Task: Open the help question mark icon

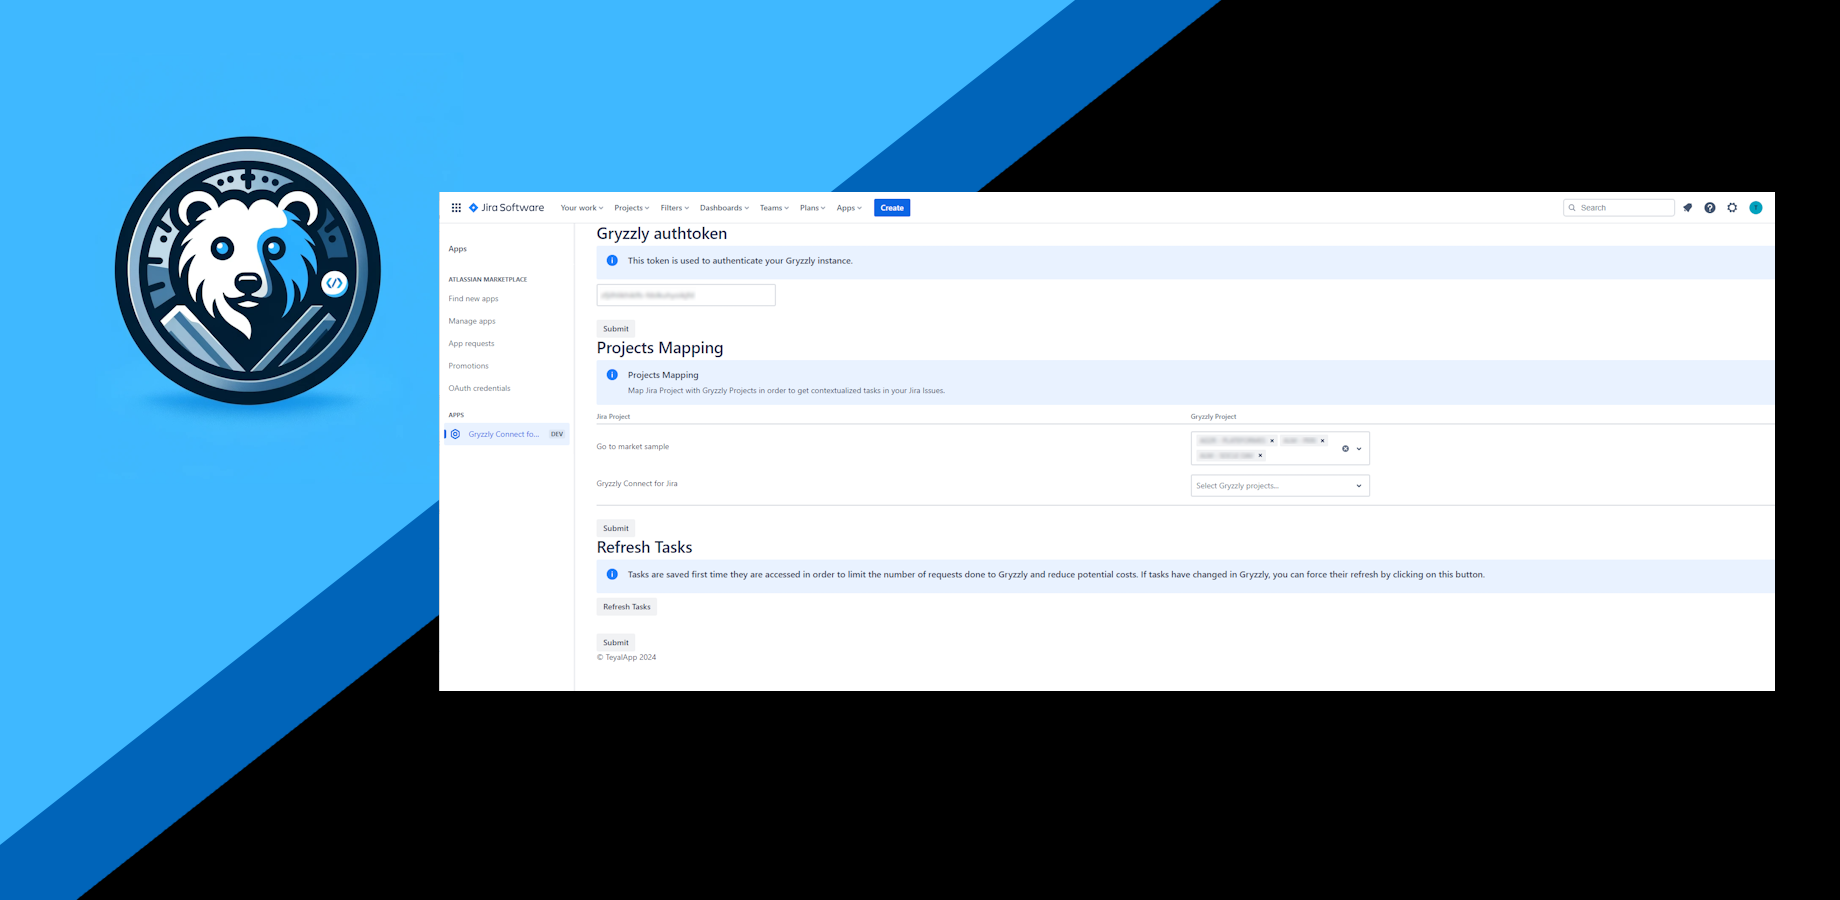Action: coord(1710,208)
